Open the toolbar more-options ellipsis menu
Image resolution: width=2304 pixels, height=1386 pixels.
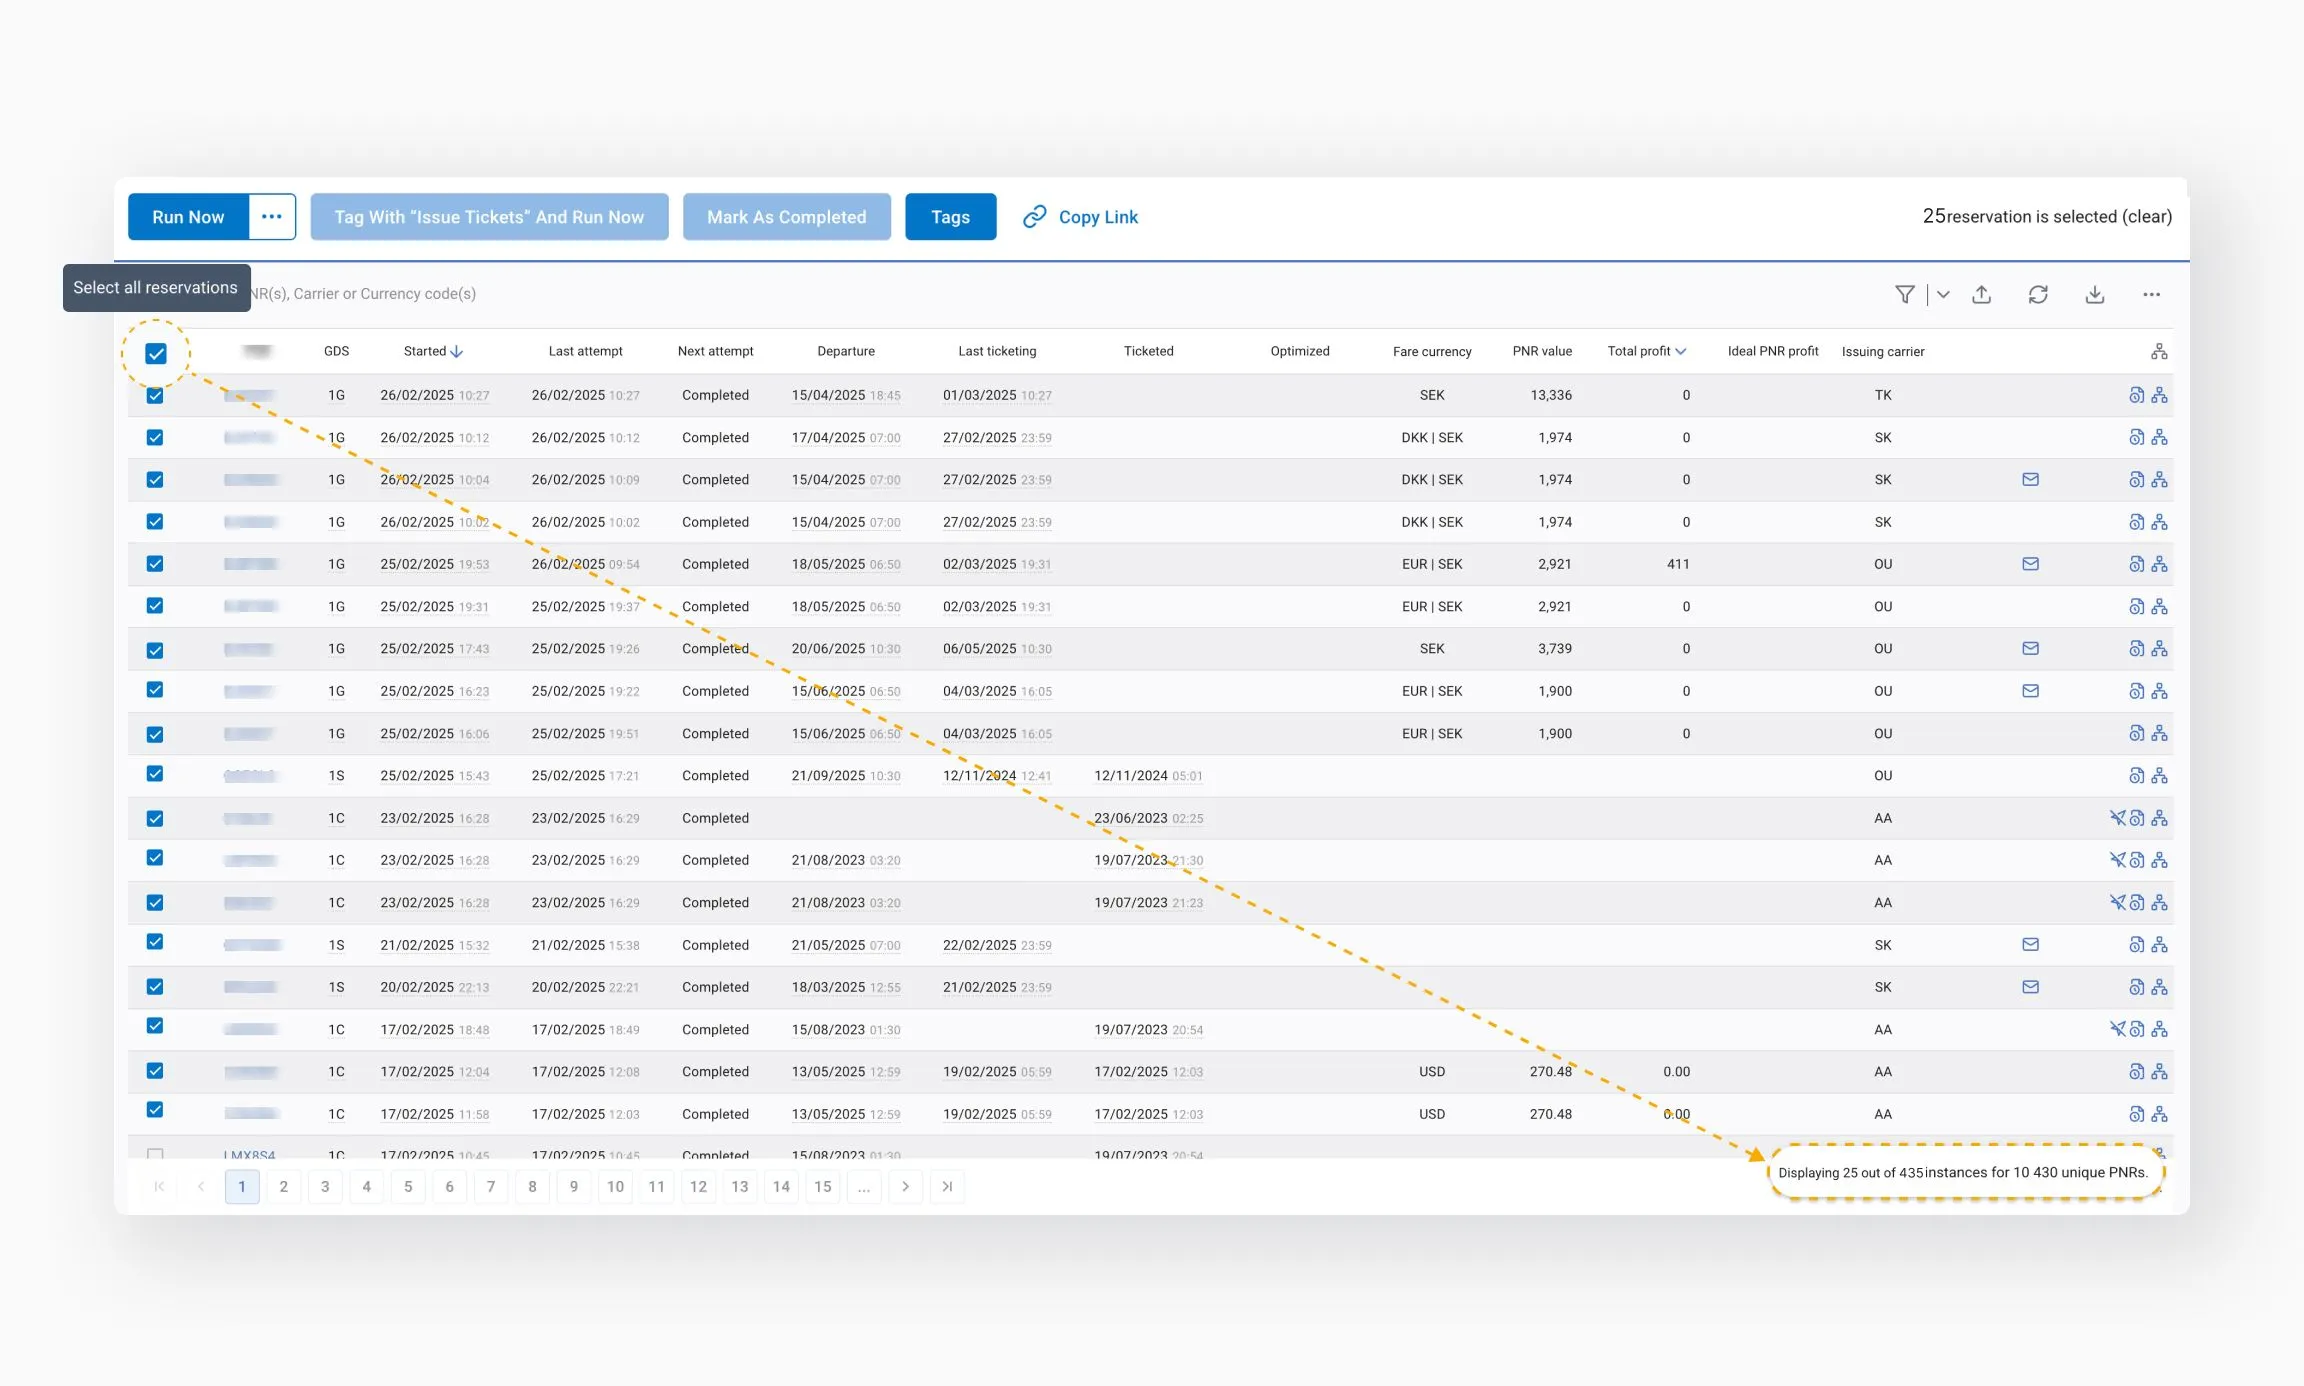coord(2151,294)
